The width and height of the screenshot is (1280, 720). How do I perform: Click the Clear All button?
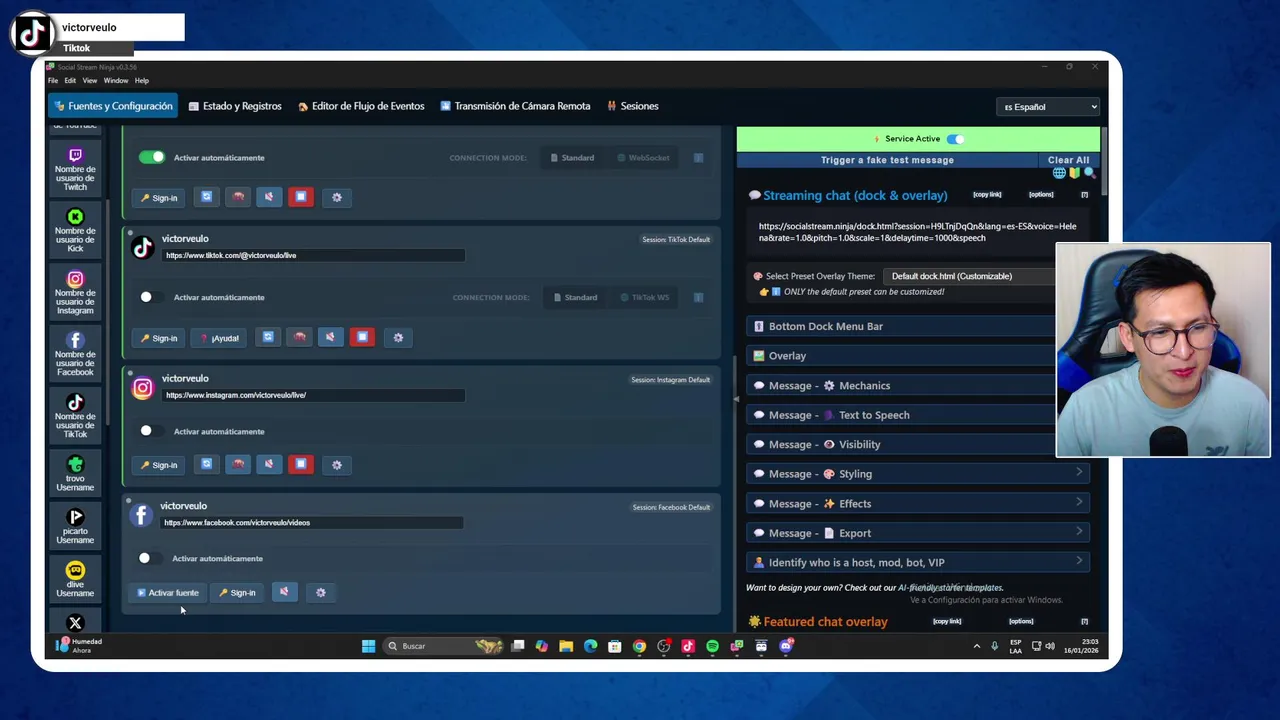(x=1068, y=160)
